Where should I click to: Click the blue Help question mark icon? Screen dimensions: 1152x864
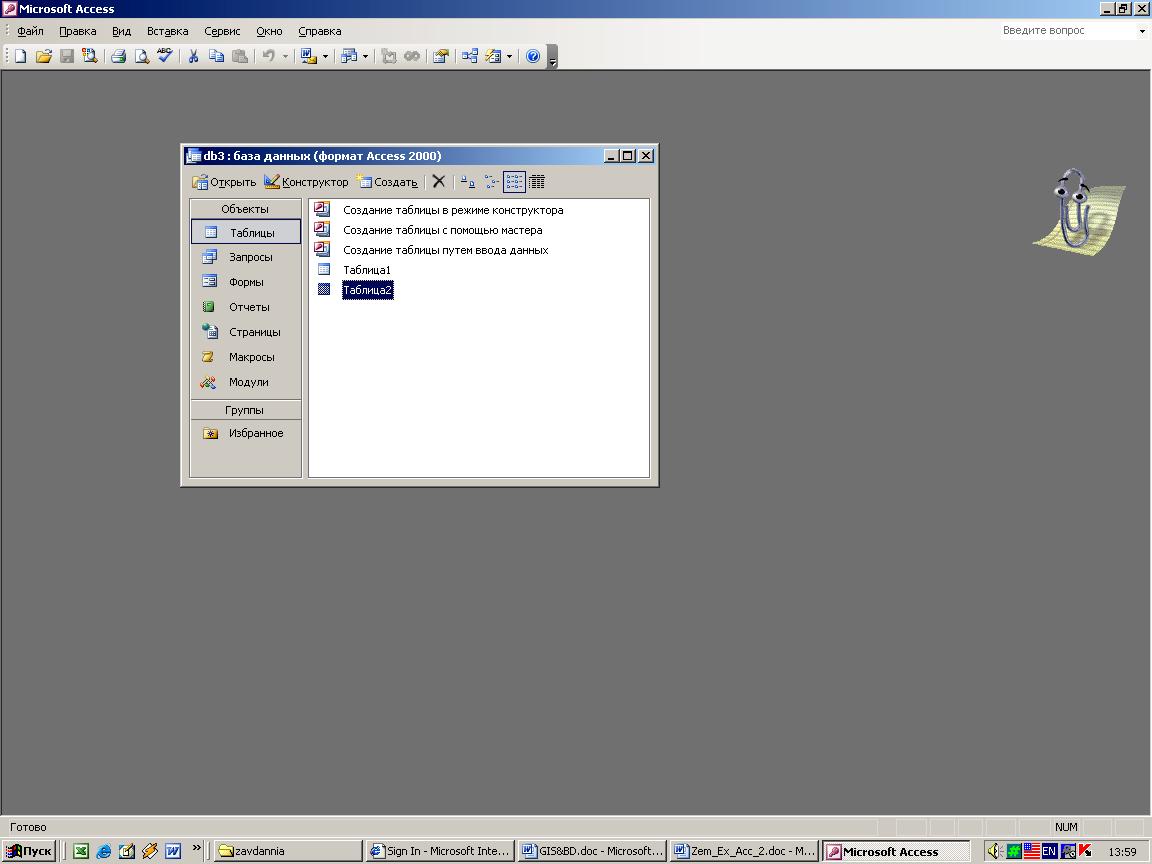click(533, 56)
